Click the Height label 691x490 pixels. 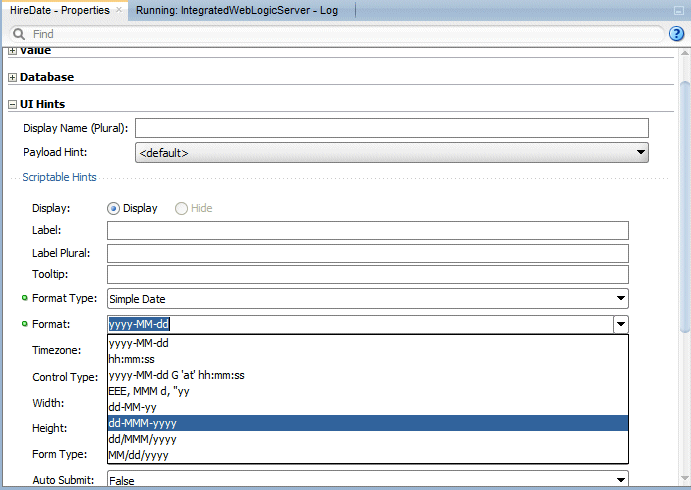49,428
